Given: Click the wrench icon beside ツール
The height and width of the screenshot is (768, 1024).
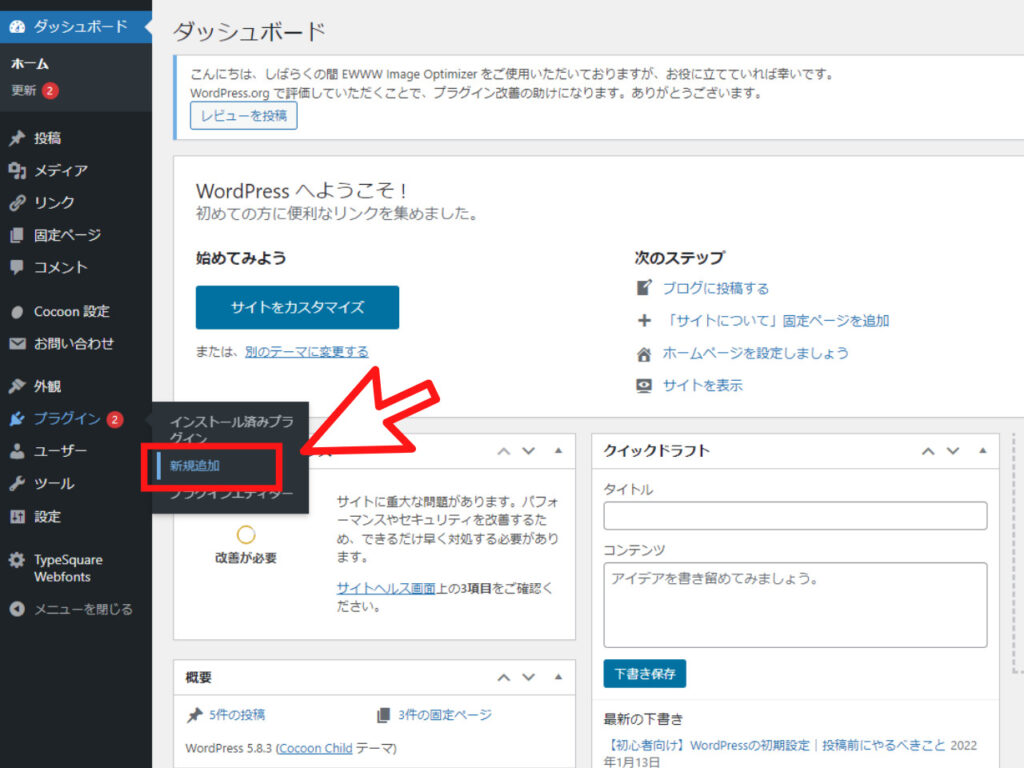Looking at the screenshot, I should (x=17, y=484).
